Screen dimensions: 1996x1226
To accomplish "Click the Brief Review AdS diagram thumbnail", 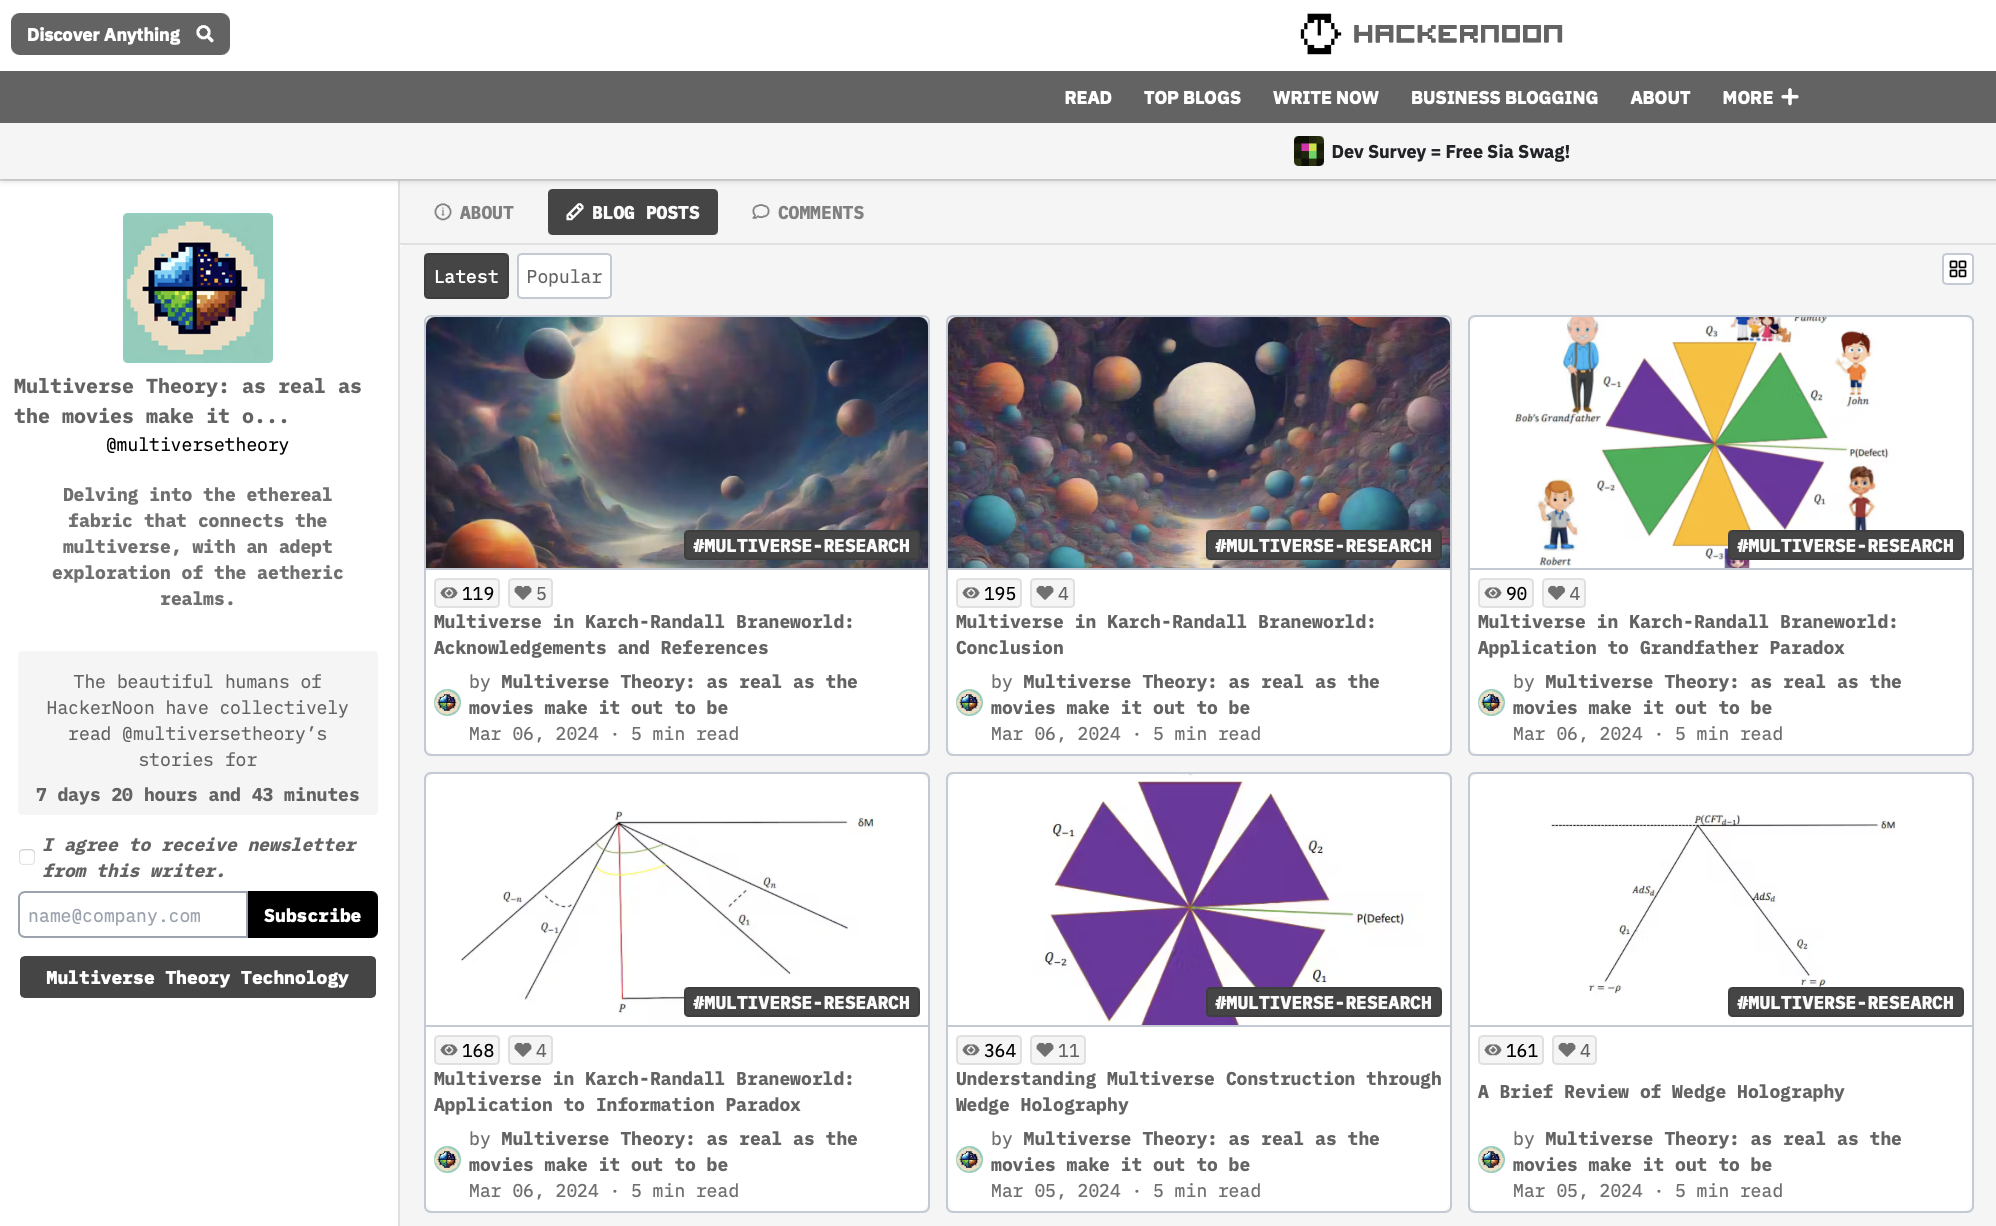I will click(x=1721, y=900).
